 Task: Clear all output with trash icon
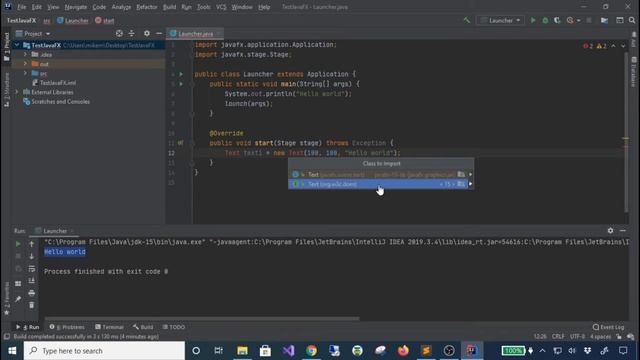tap(31, 305)
